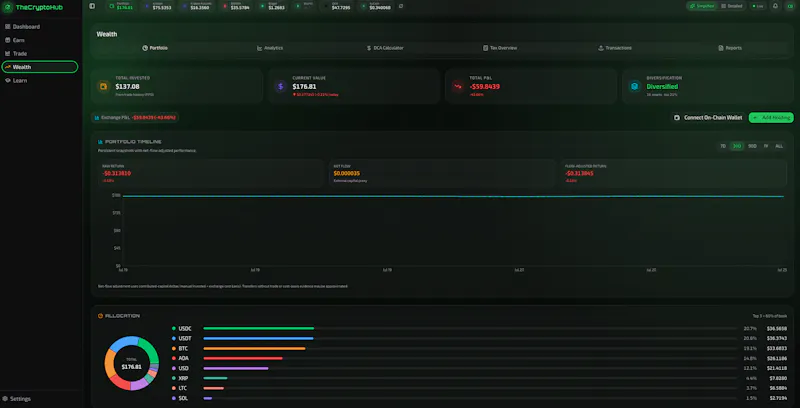This screenshot has width=800, height=408.
Task: Select the Wealth sidebar item
Action: pyautogui.click(x=40, y=67)
